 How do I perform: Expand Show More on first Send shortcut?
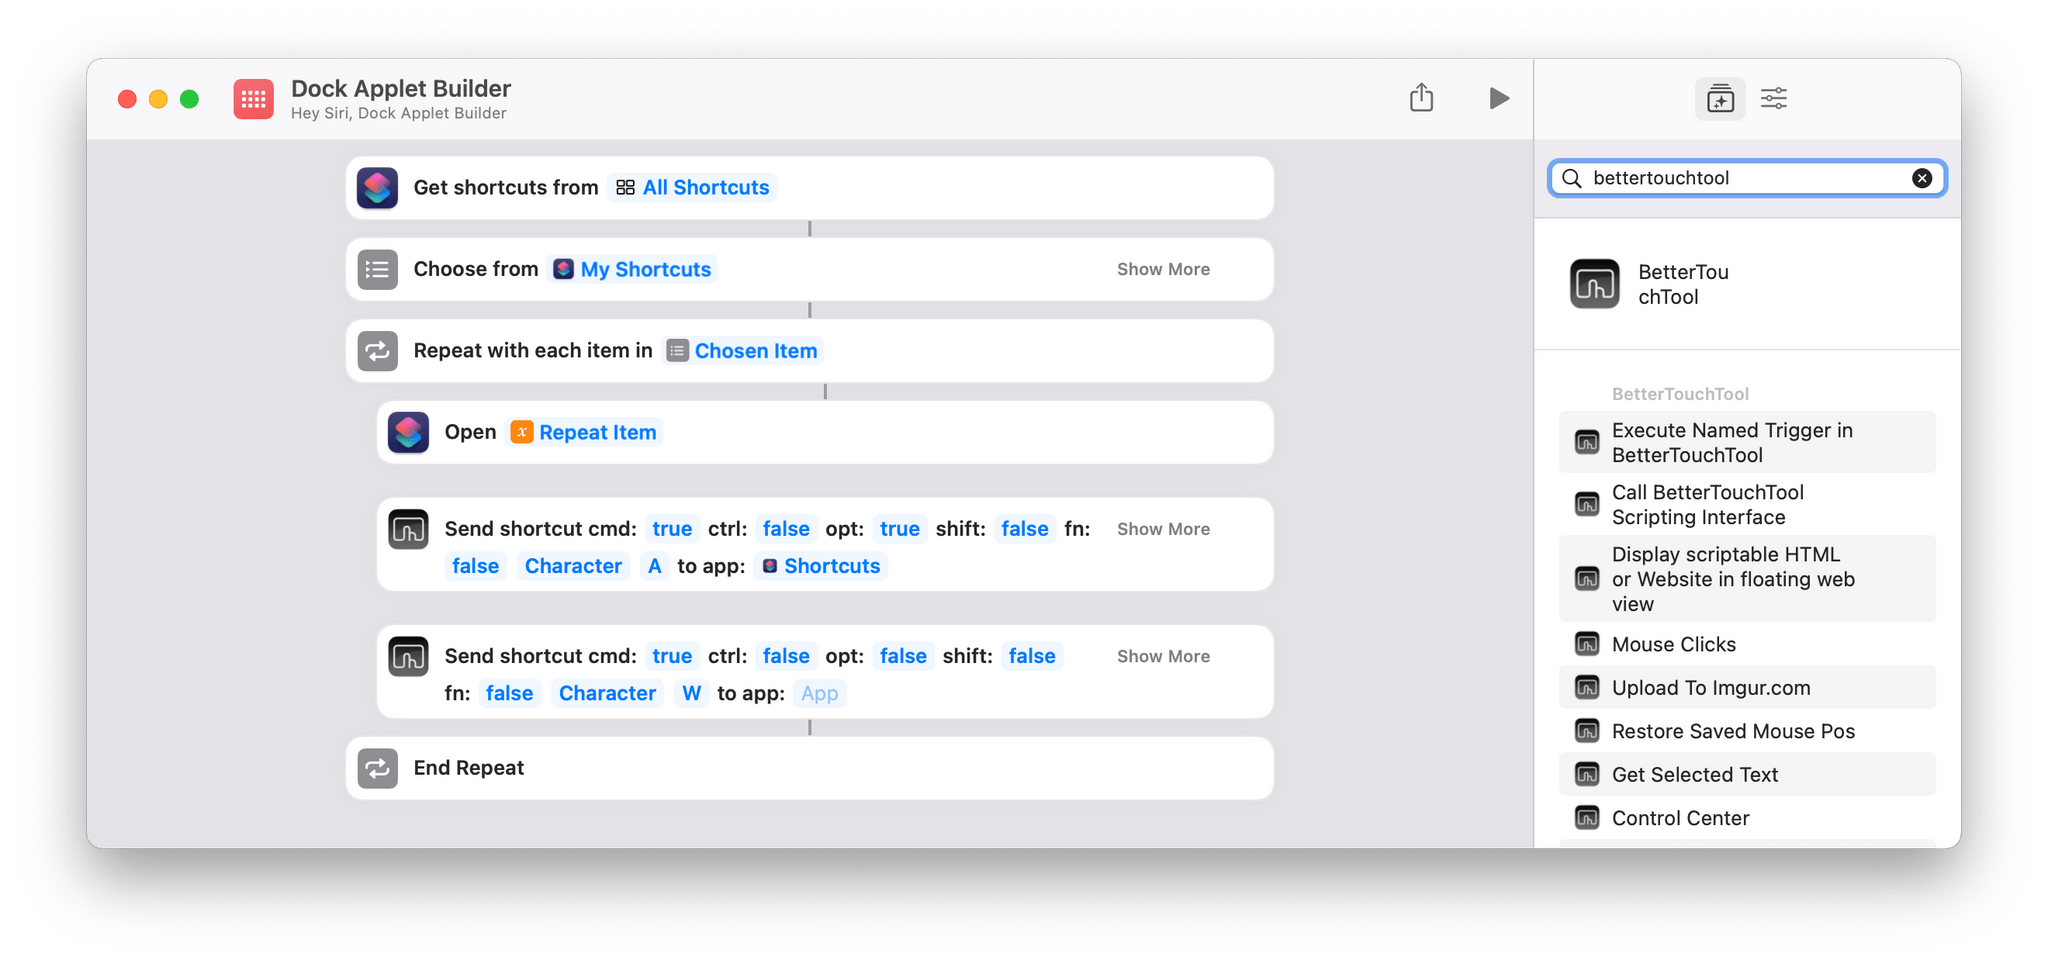1163,529
